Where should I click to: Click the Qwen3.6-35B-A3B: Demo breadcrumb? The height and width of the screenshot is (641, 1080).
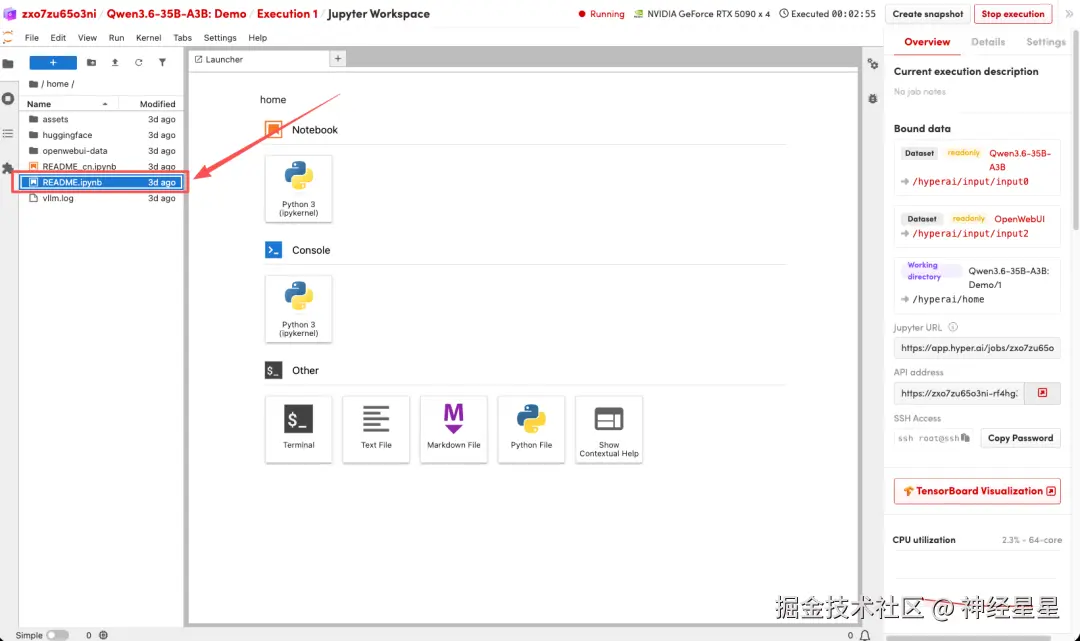[176, 14]
